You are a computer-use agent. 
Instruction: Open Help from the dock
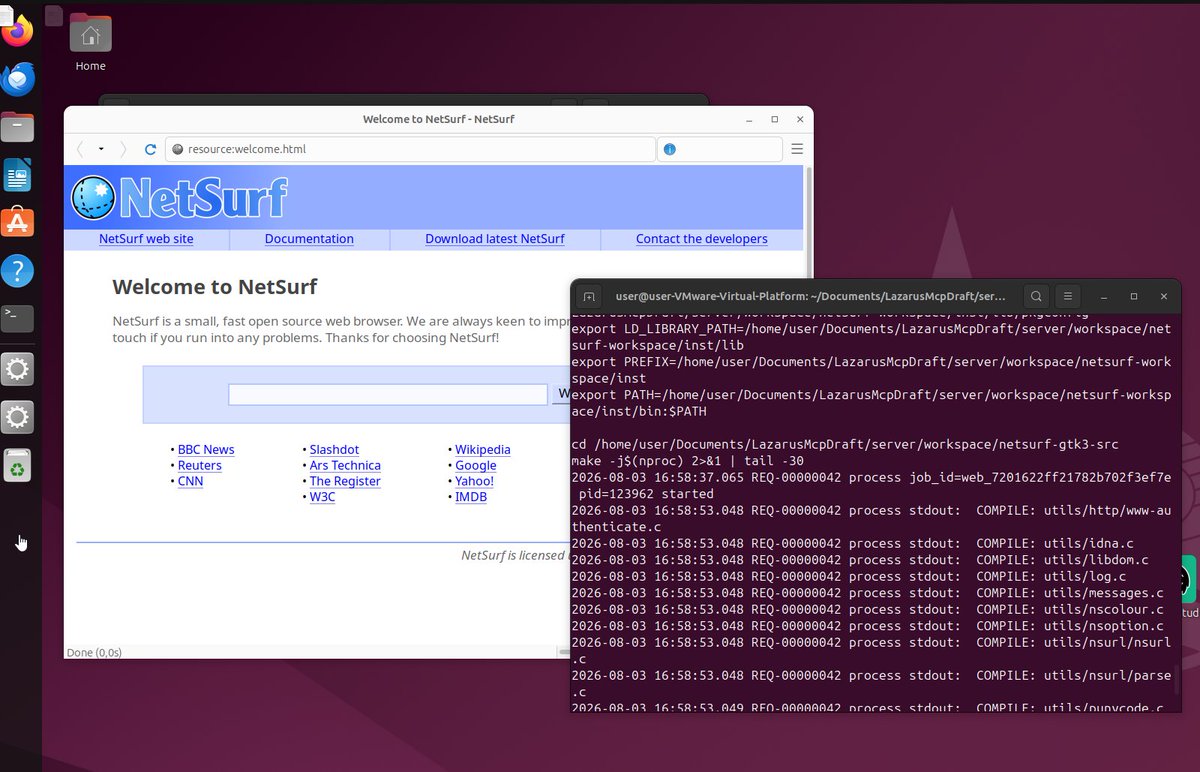[18, 270]
